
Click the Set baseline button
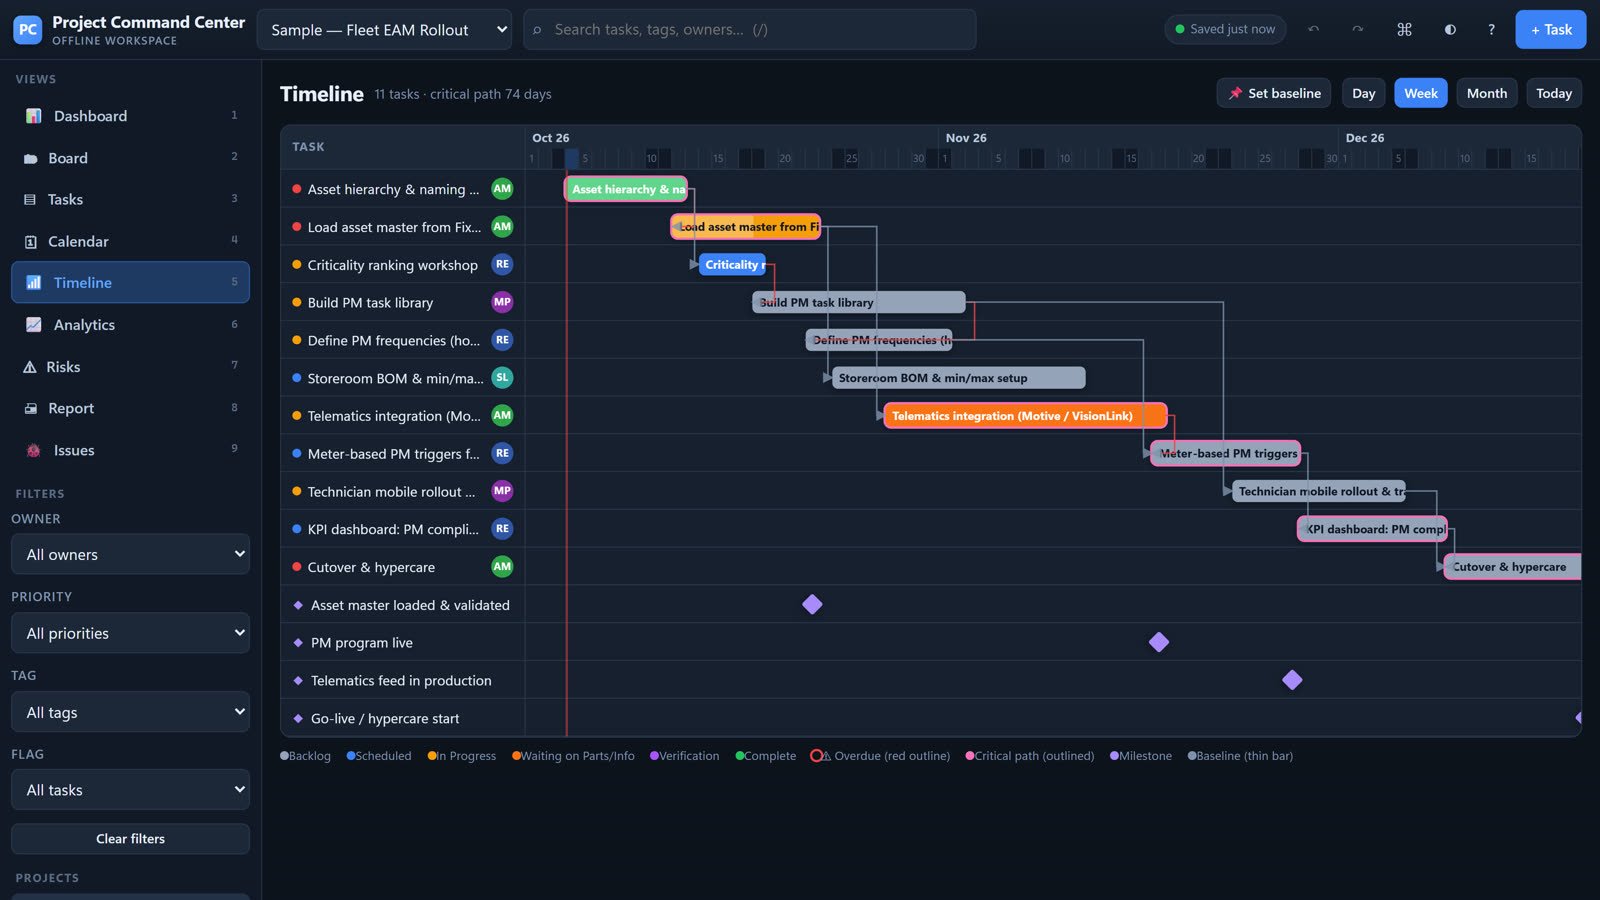[1273, 93]
